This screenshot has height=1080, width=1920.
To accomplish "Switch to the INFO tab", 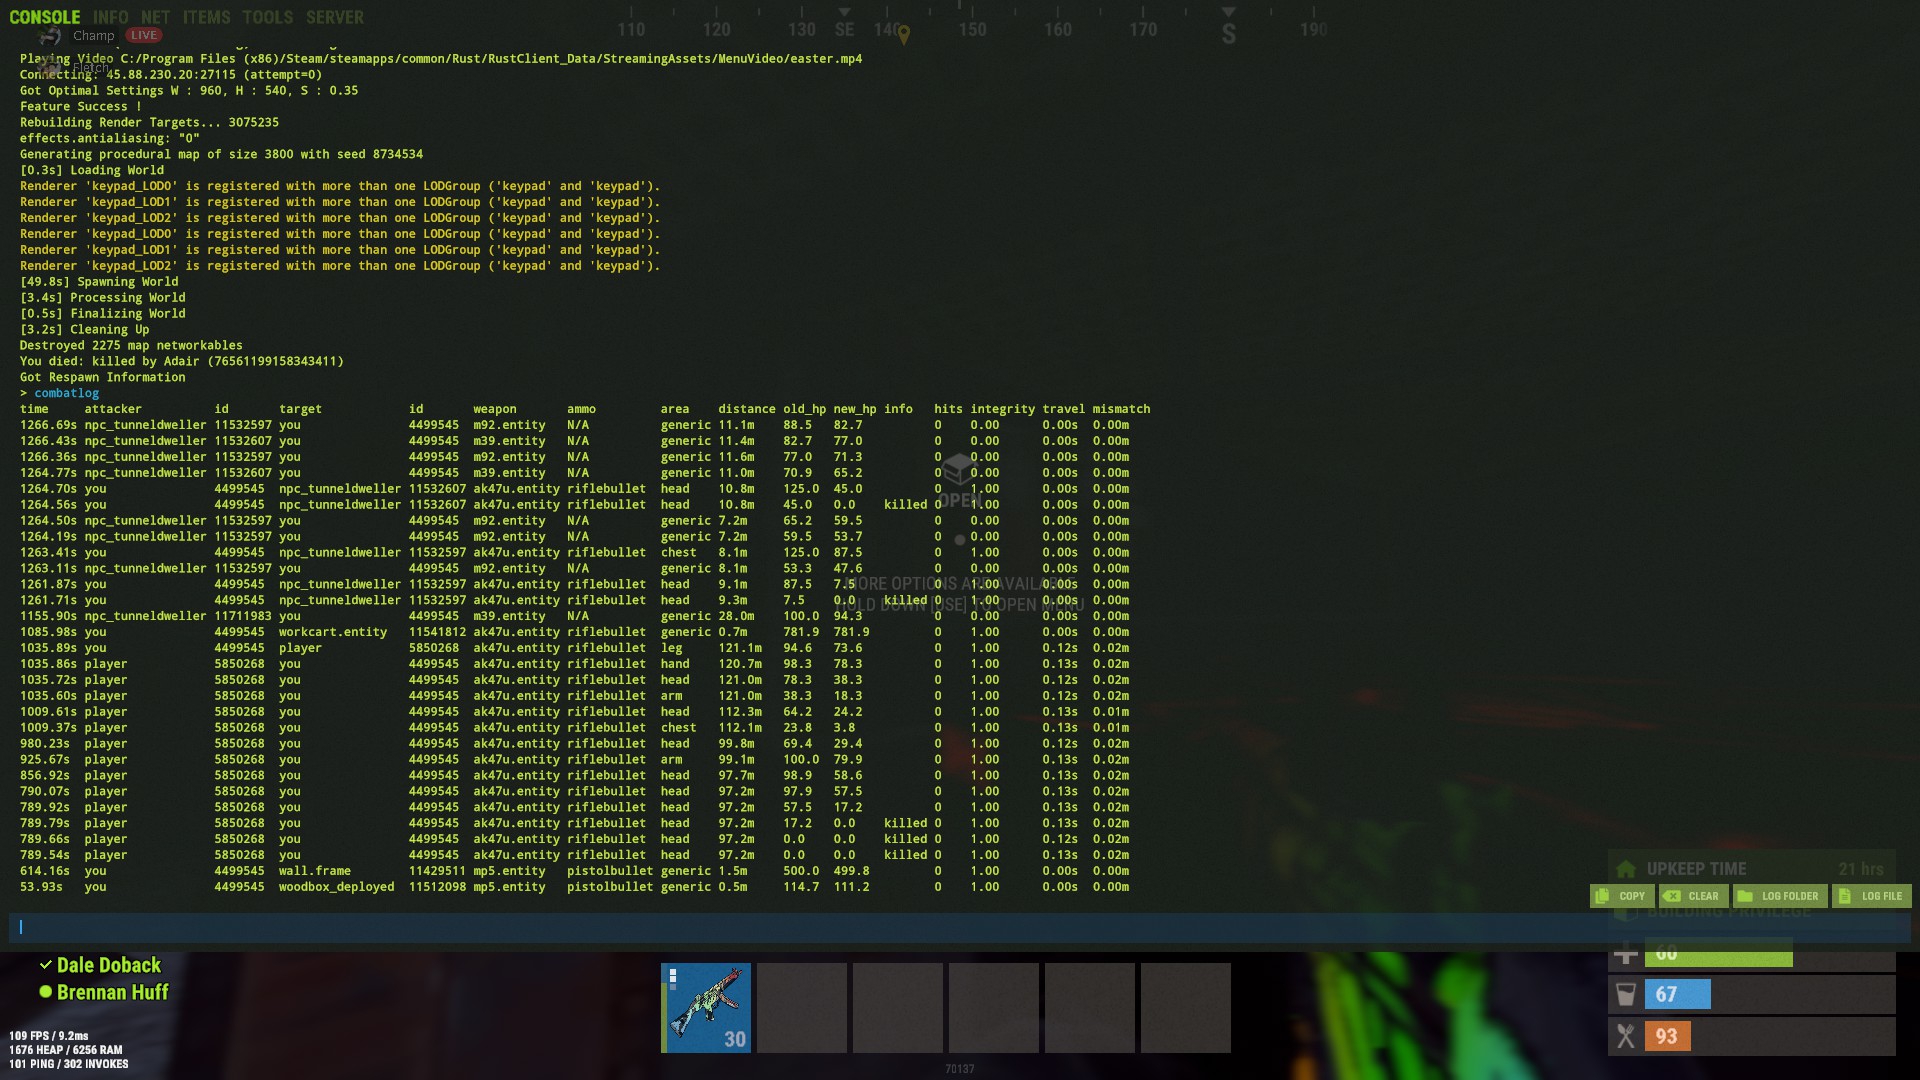I will coord(110,17).
